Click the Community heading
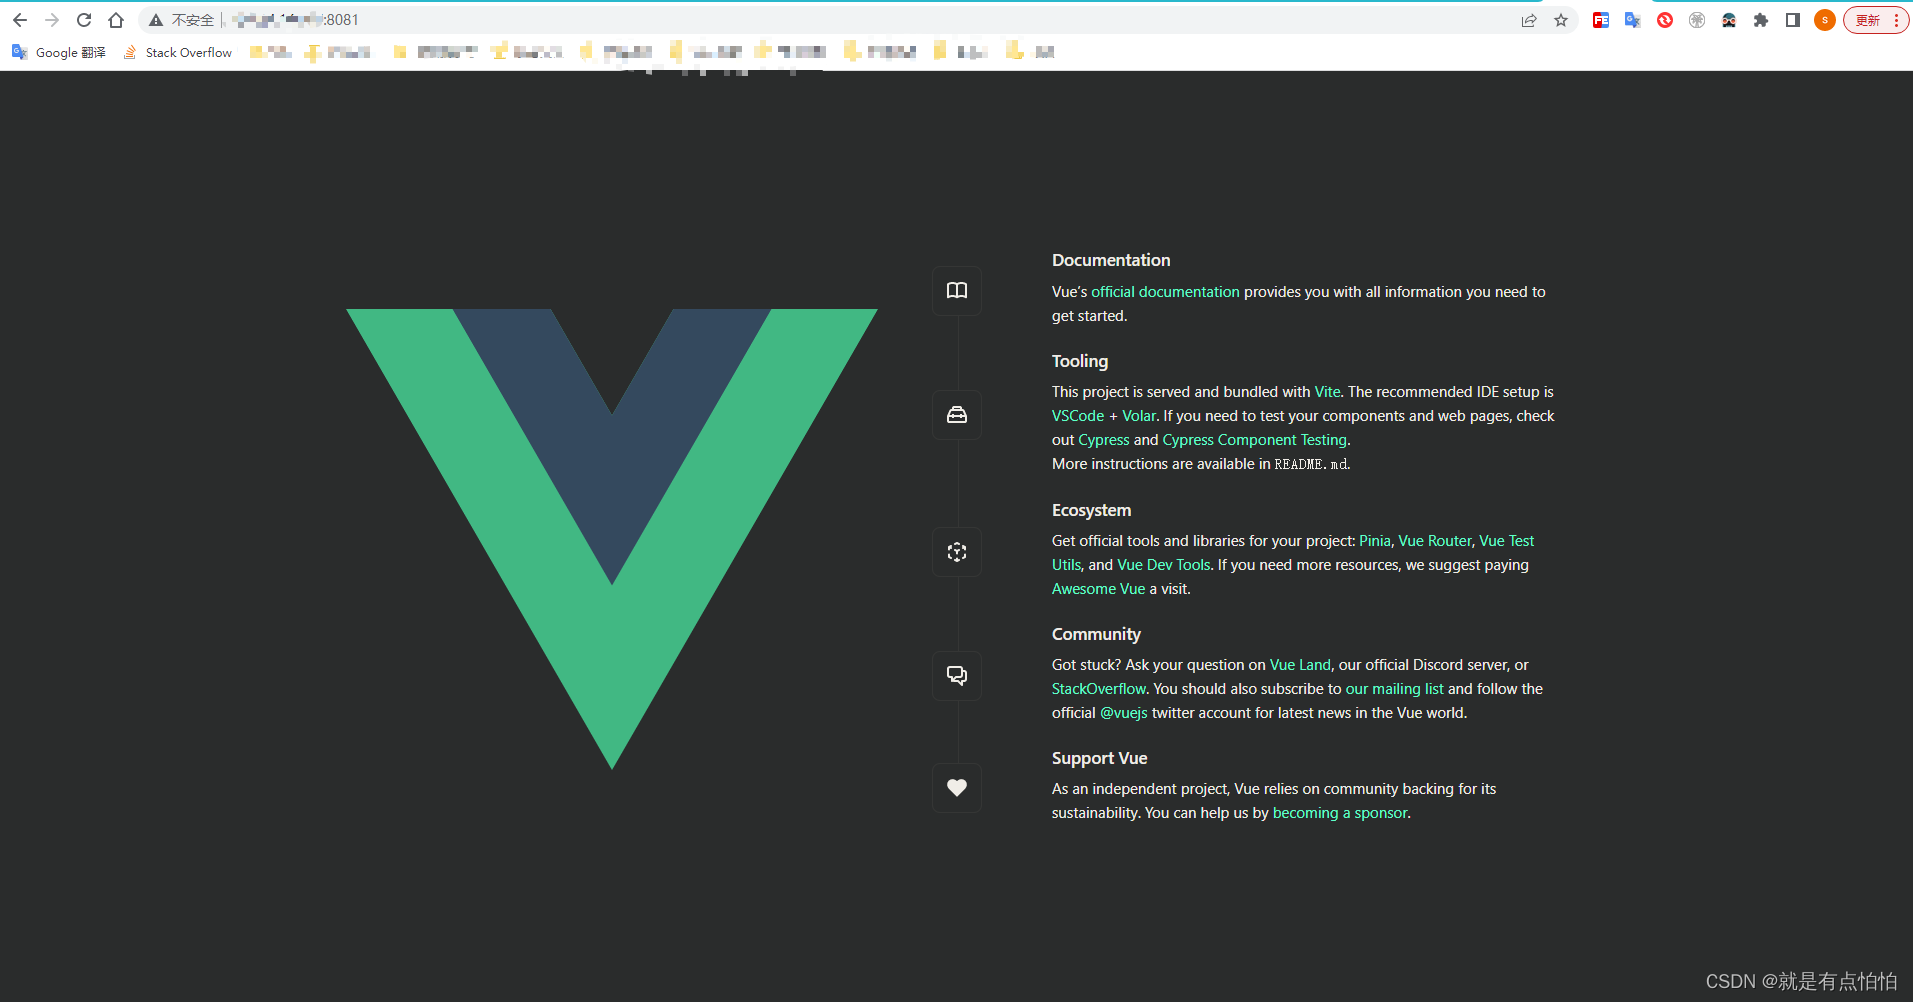The image size is (1913, 1002). 1096,634
